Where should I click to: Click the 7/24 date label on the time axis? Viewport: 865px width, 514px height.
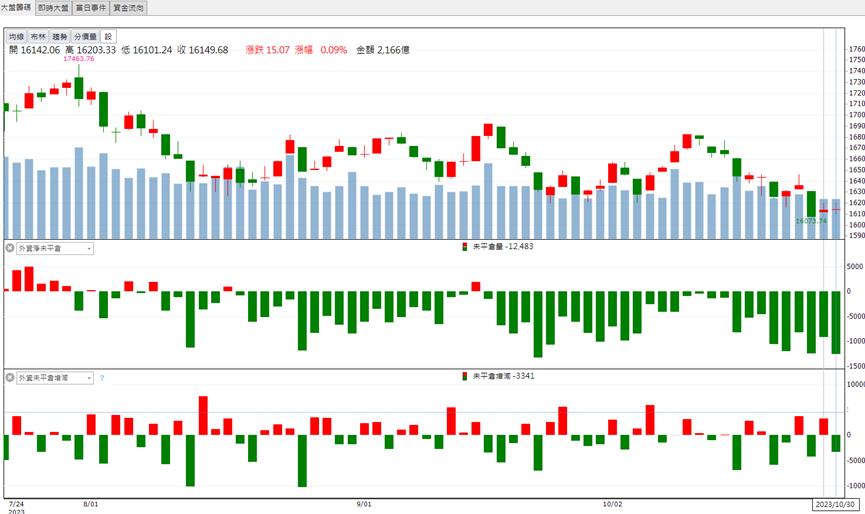[17, 504]
